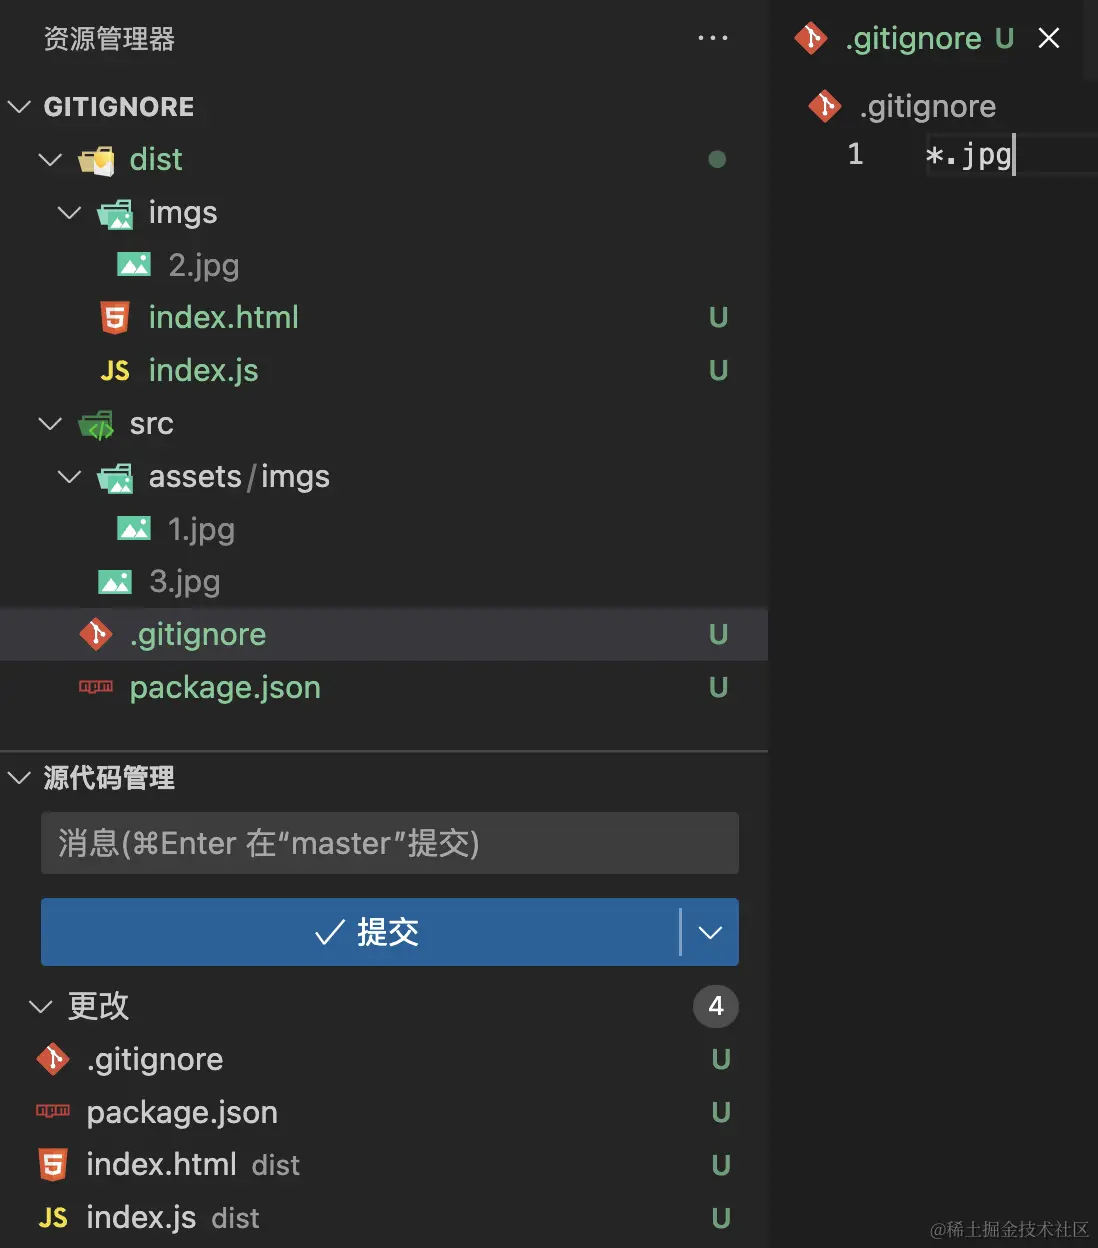Select 1.jpg in assets/imgs folder
The height and width of the screenshot is (1248, 1098).
coord(201,529)
